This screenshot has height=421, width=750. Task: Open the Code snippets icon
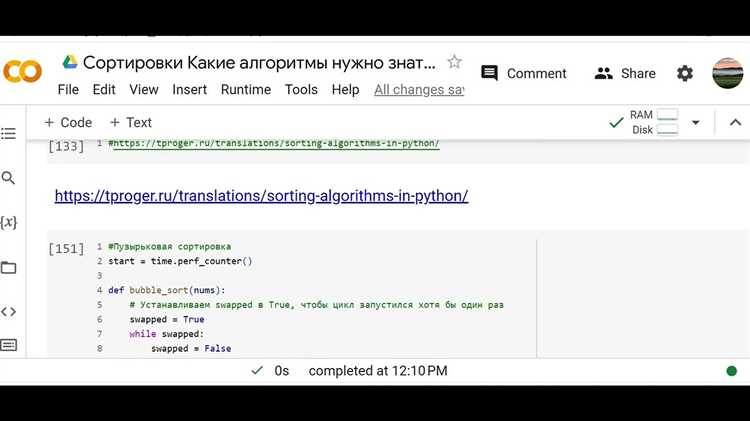(9, 312)
